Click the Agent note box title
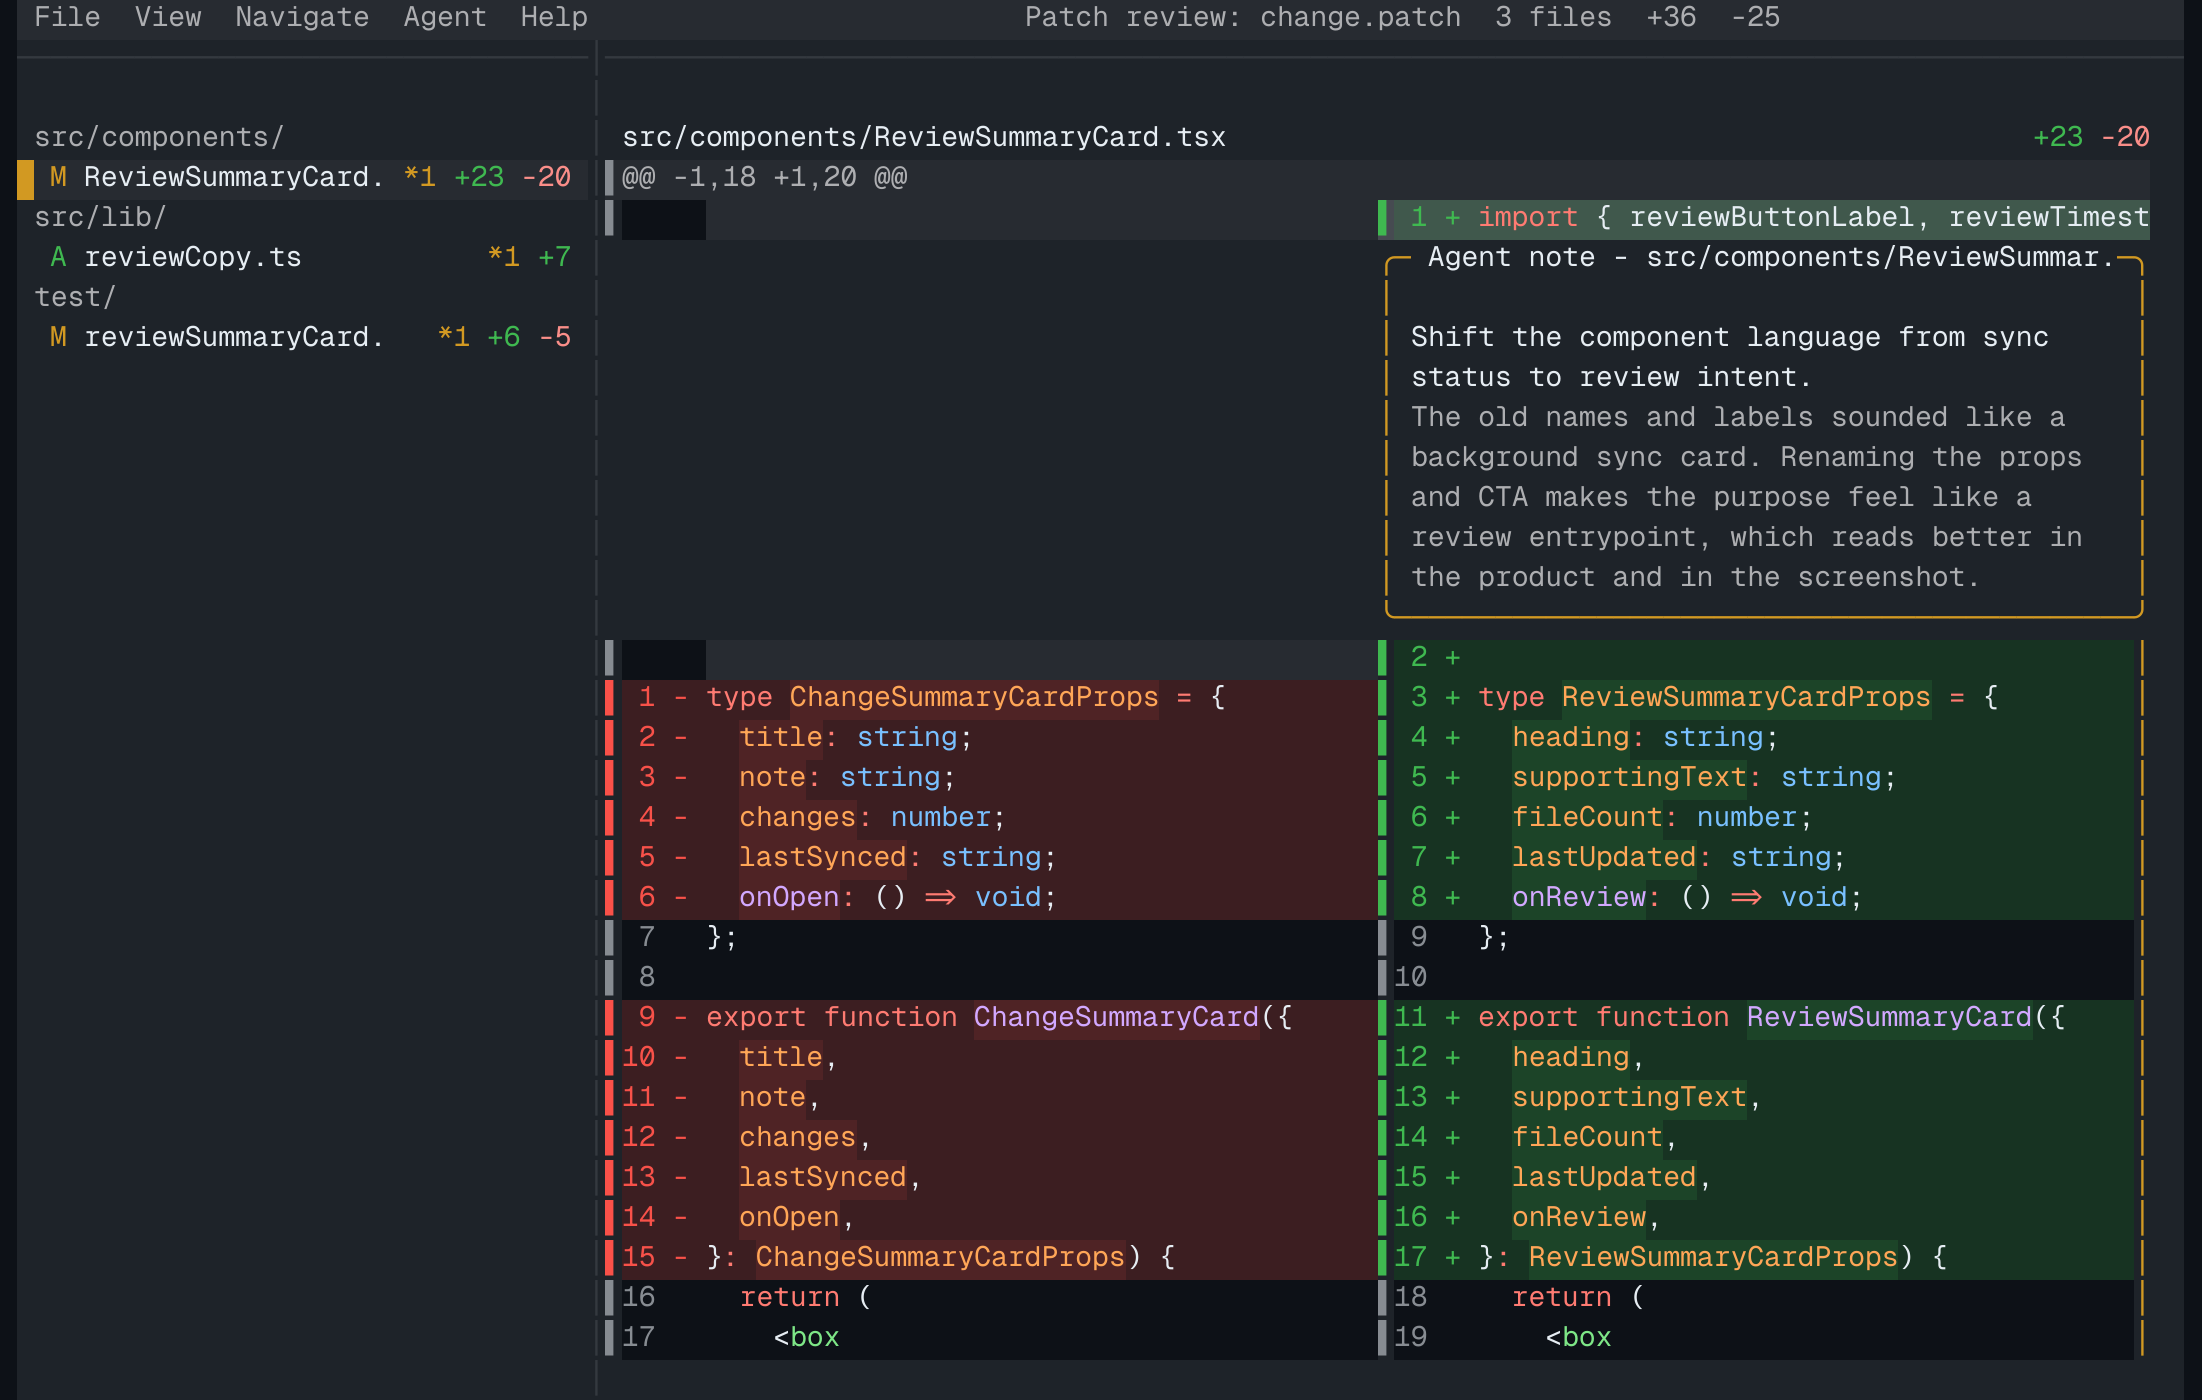The image size is (2202, 1400). click(x=1770, y=257)
